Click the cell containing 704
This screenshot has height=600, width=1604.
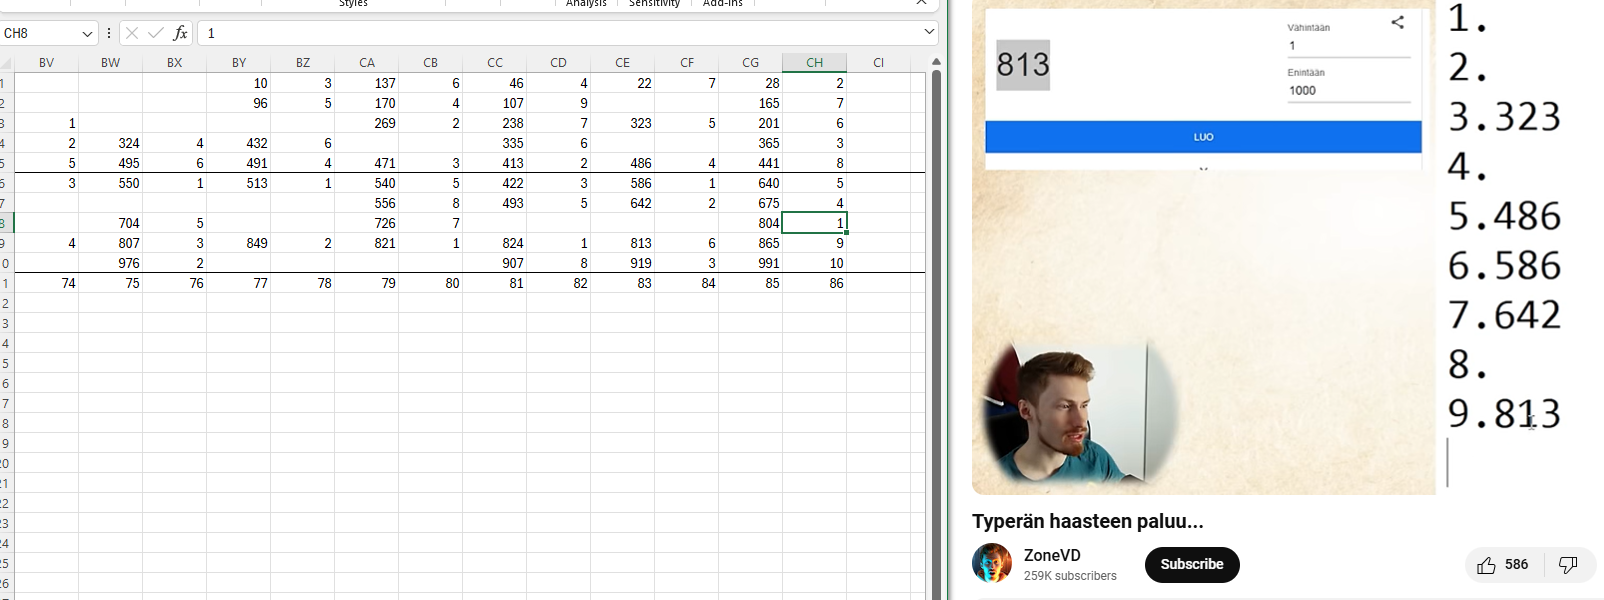pos(110,223)
